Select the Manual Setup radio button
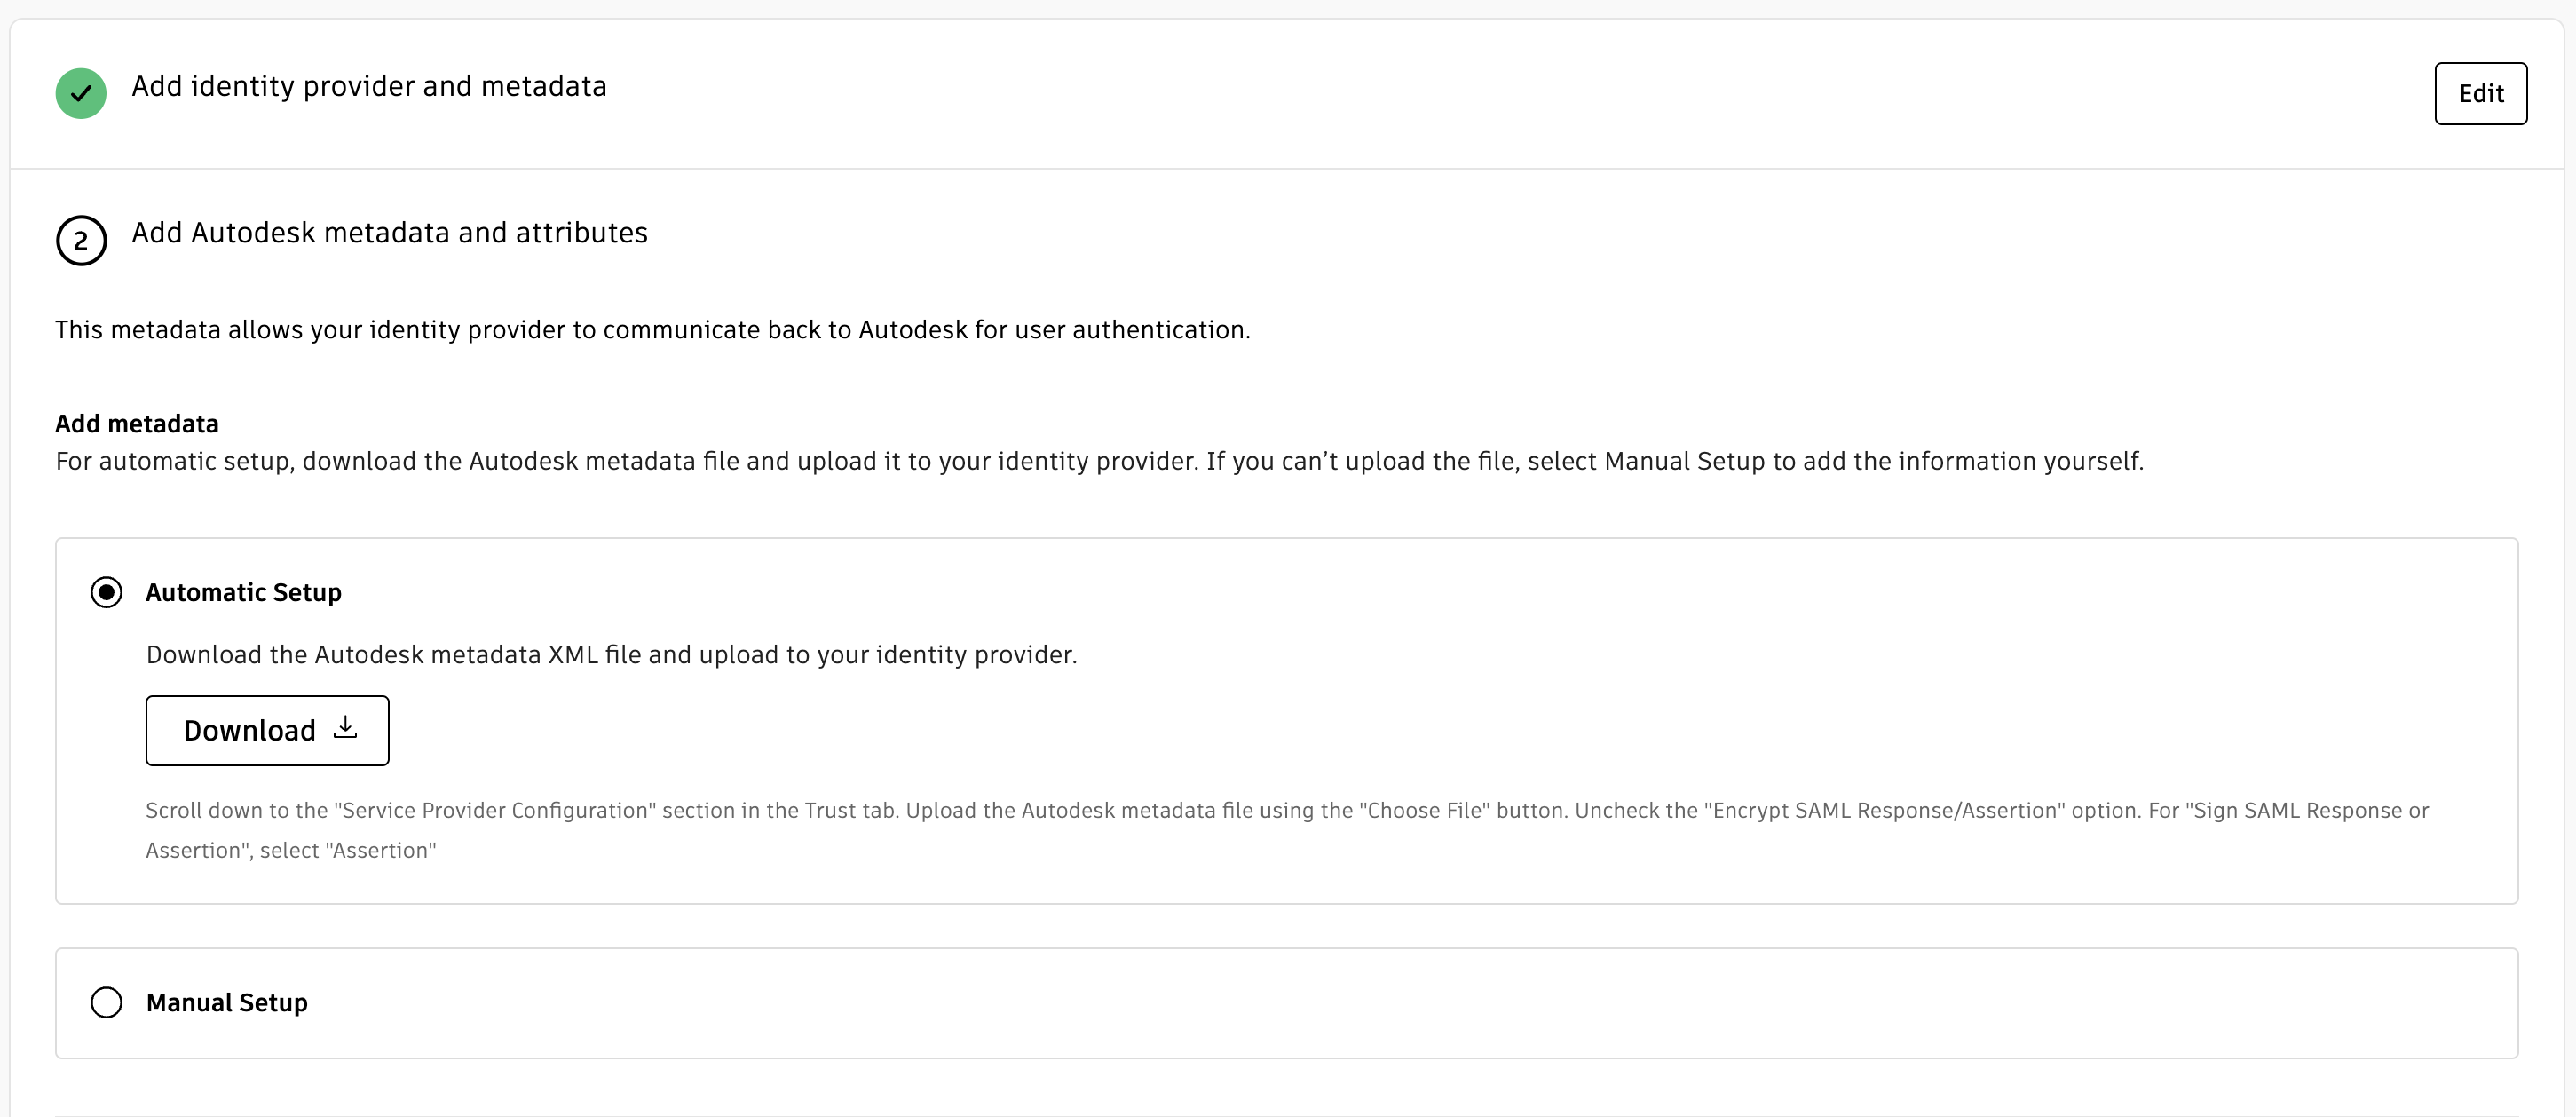2576x1117 pixels. pos(106,1002)
